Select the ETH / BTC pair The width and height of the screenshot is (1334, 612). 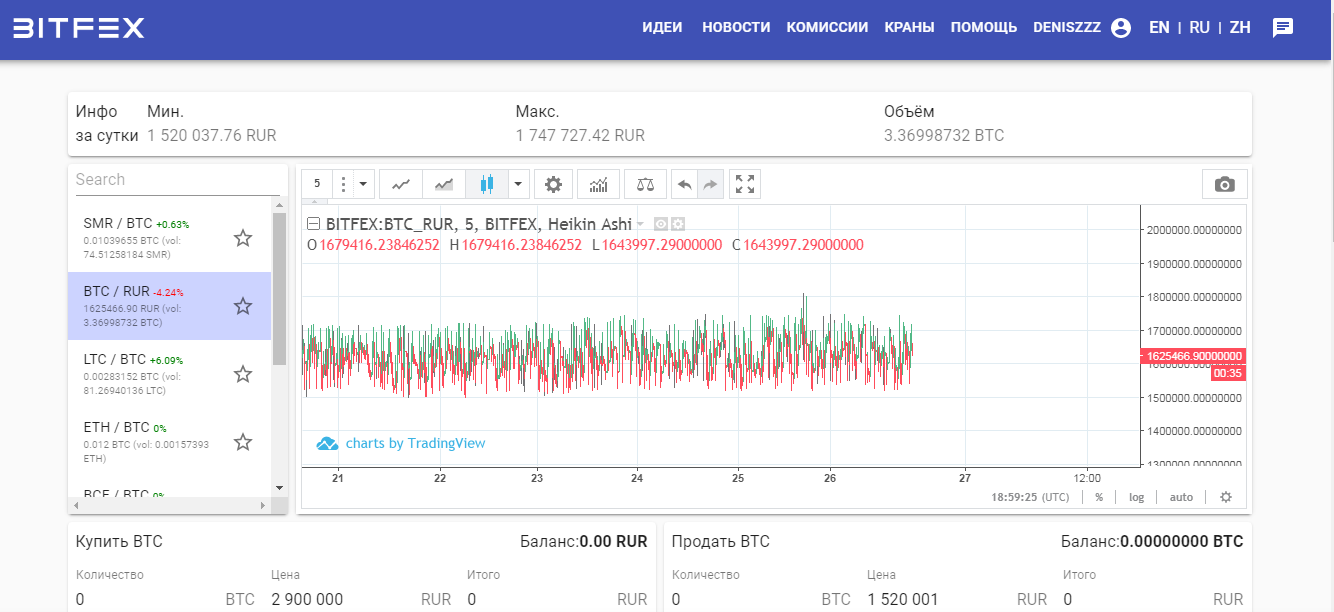coord(170,442)
